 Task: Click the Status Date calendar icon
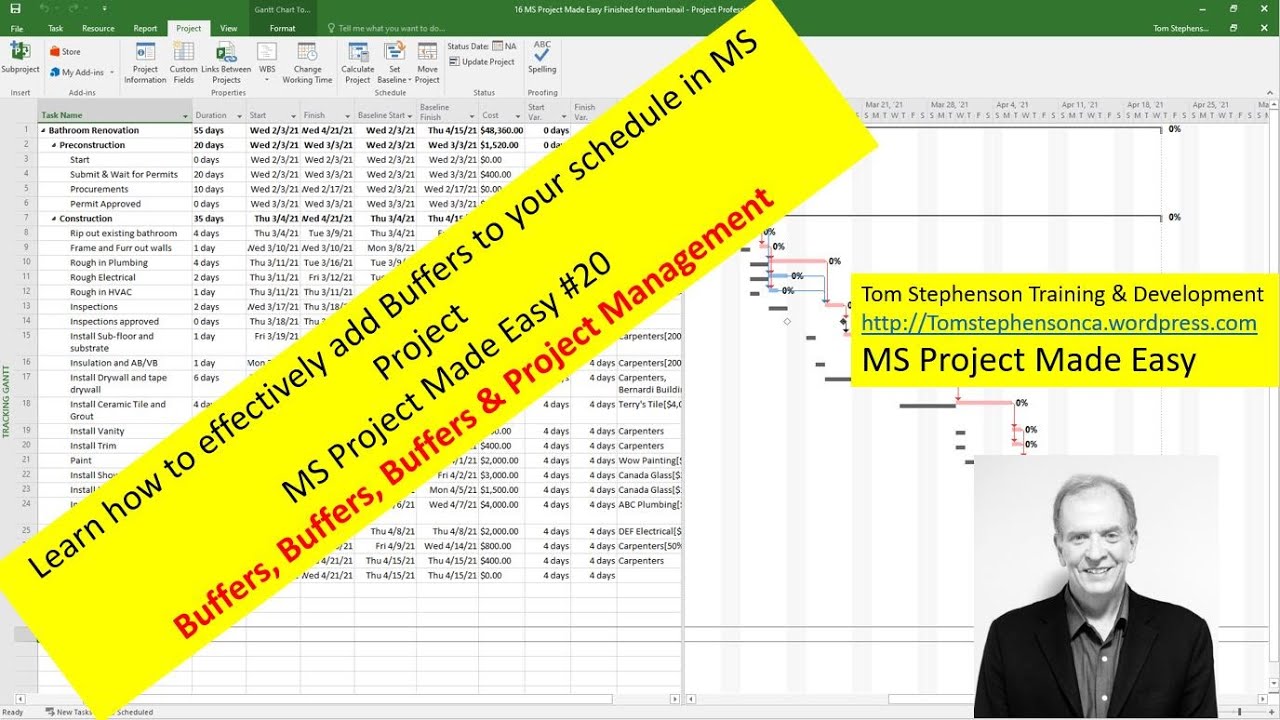(x=497, y=46)
